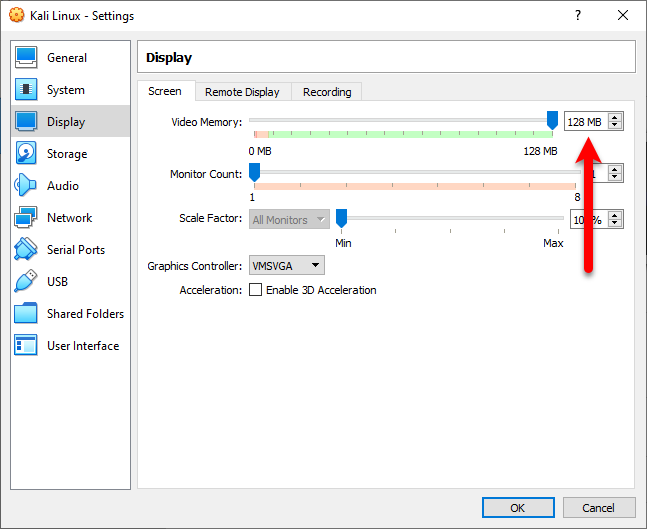
Task: Click the Audio speaker icon
Action: [26, 185]
